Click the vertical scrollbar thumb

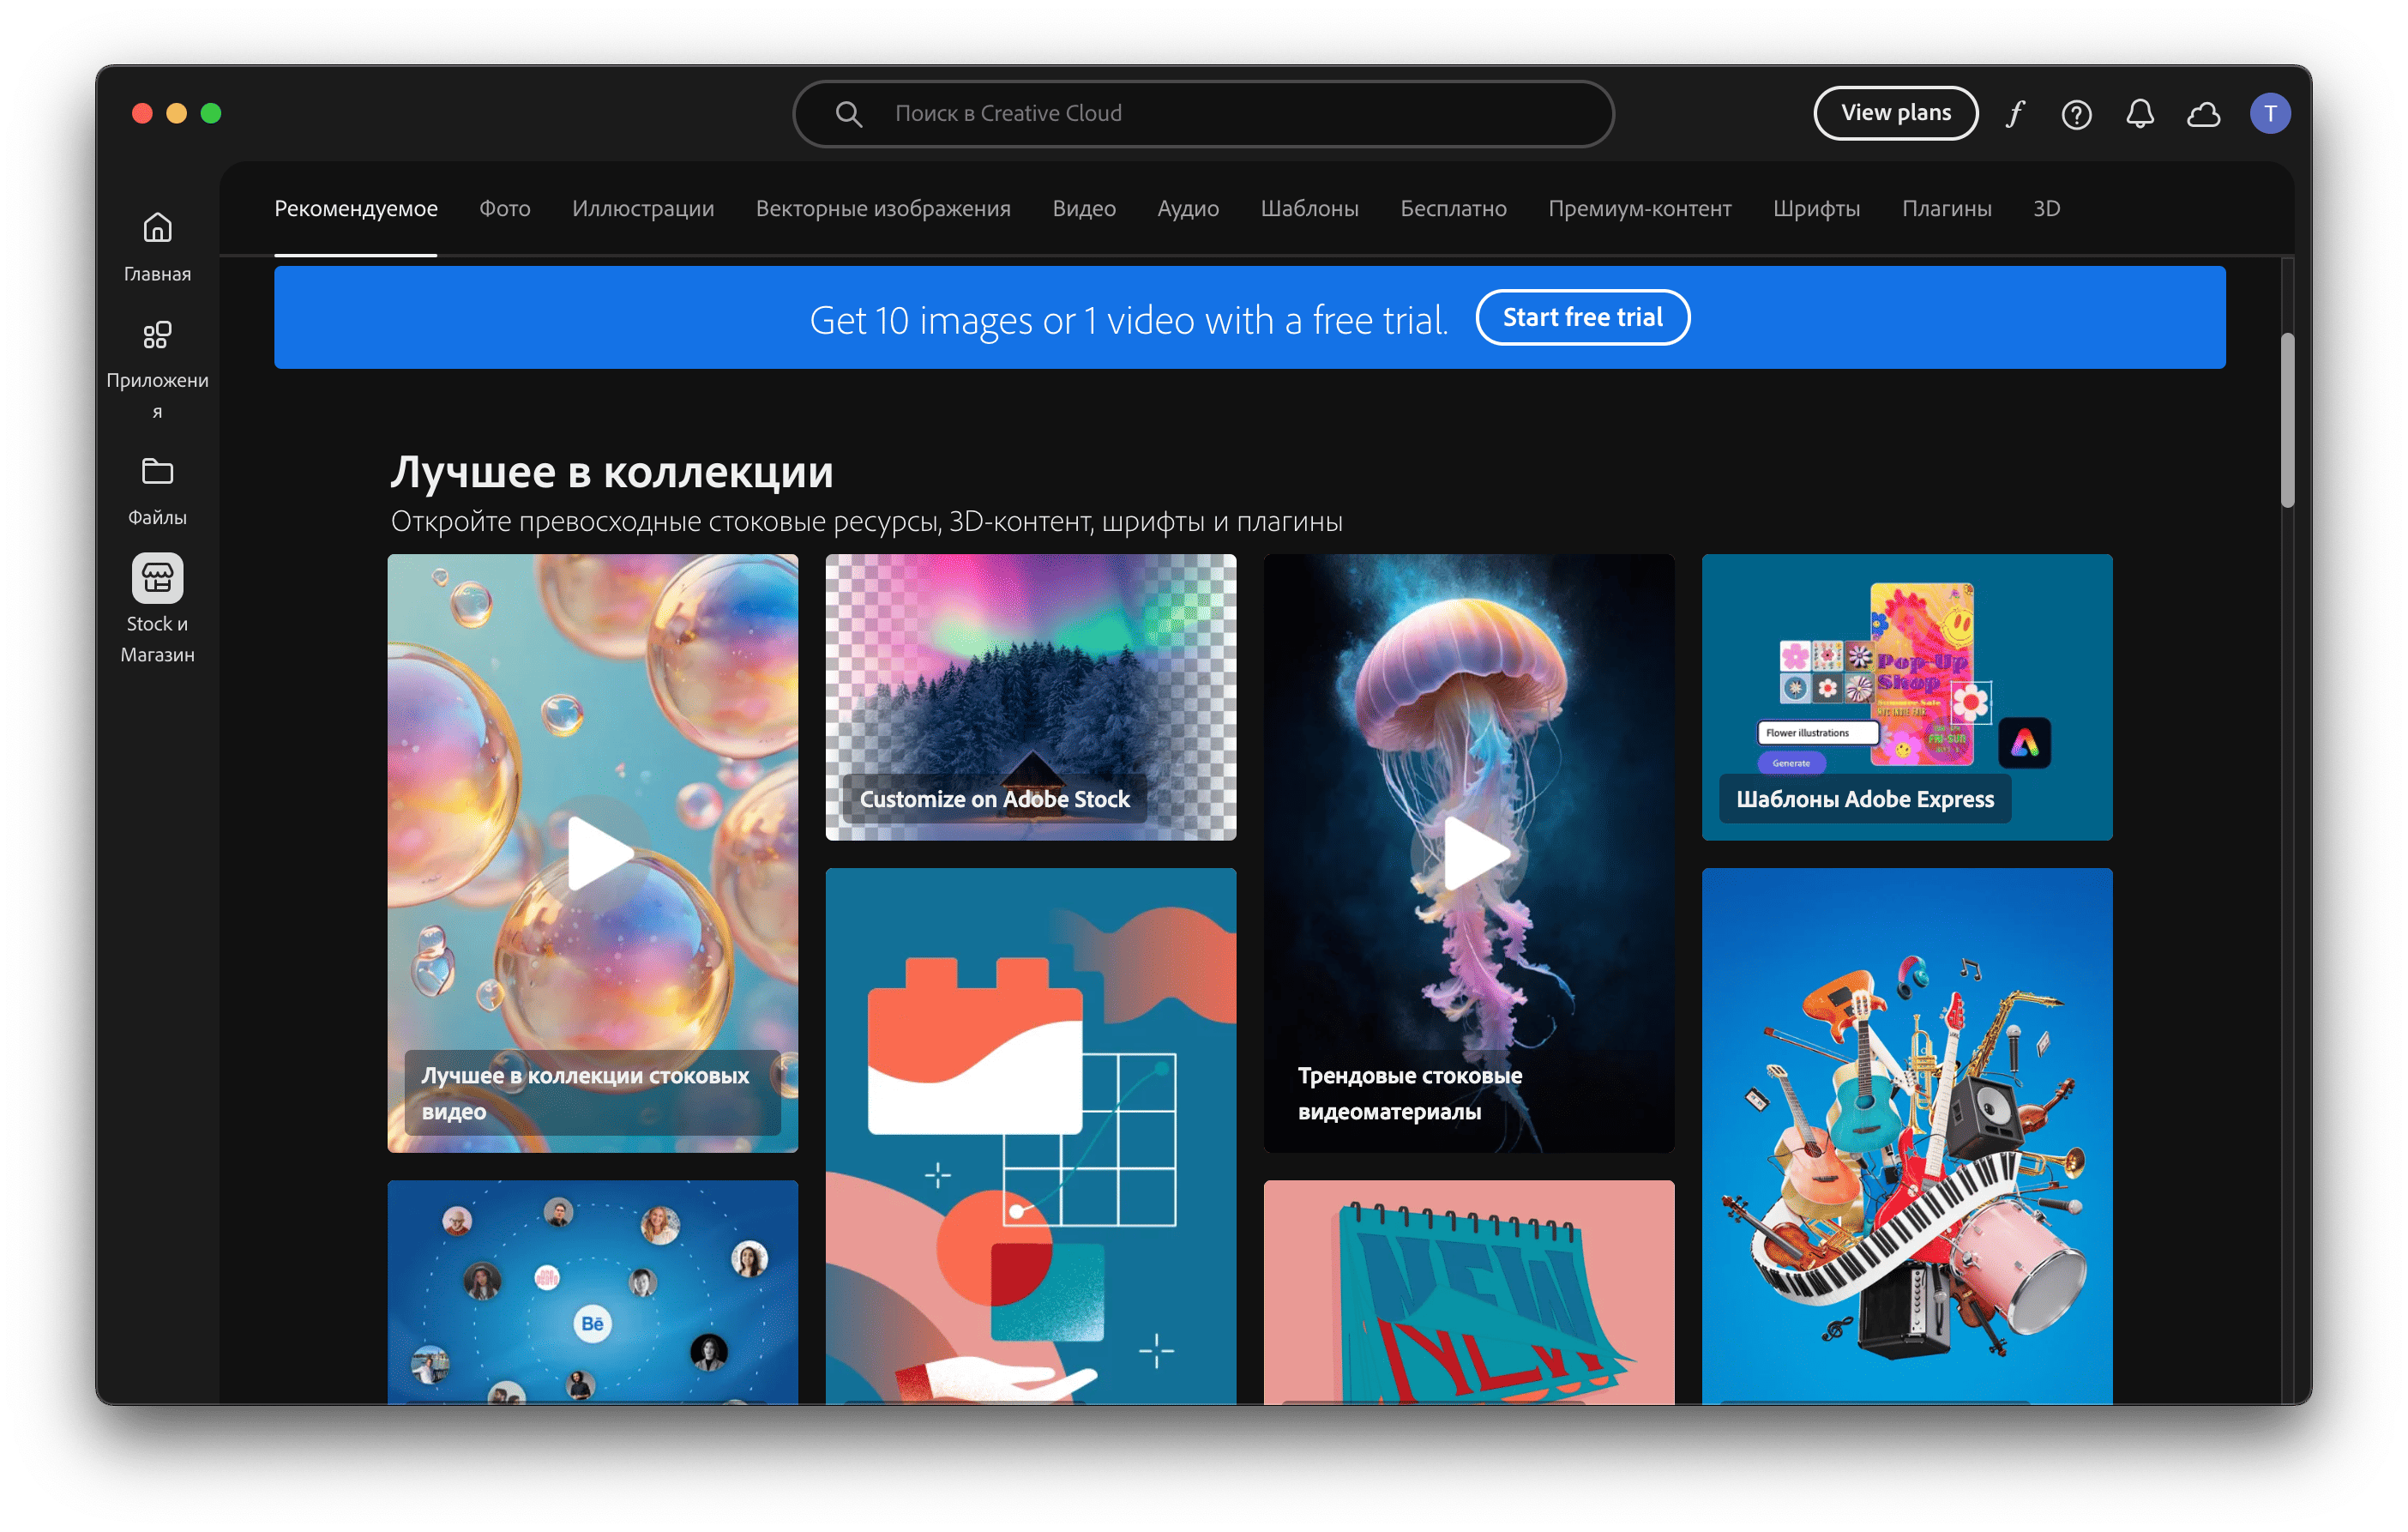pos(2286,420)
